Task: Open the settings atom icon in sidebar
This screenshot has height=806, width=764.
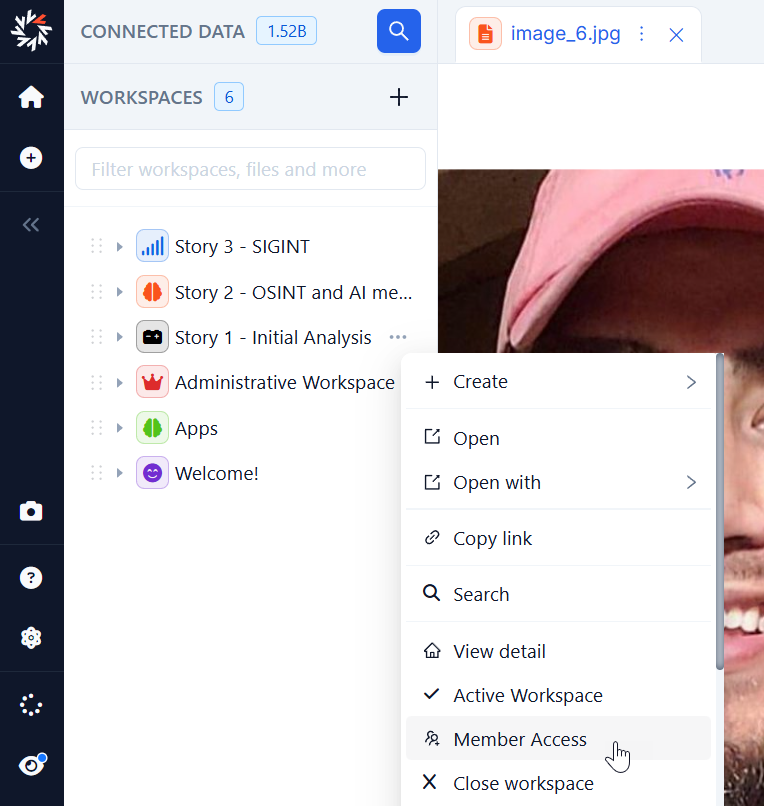Action: click(31, 638)
